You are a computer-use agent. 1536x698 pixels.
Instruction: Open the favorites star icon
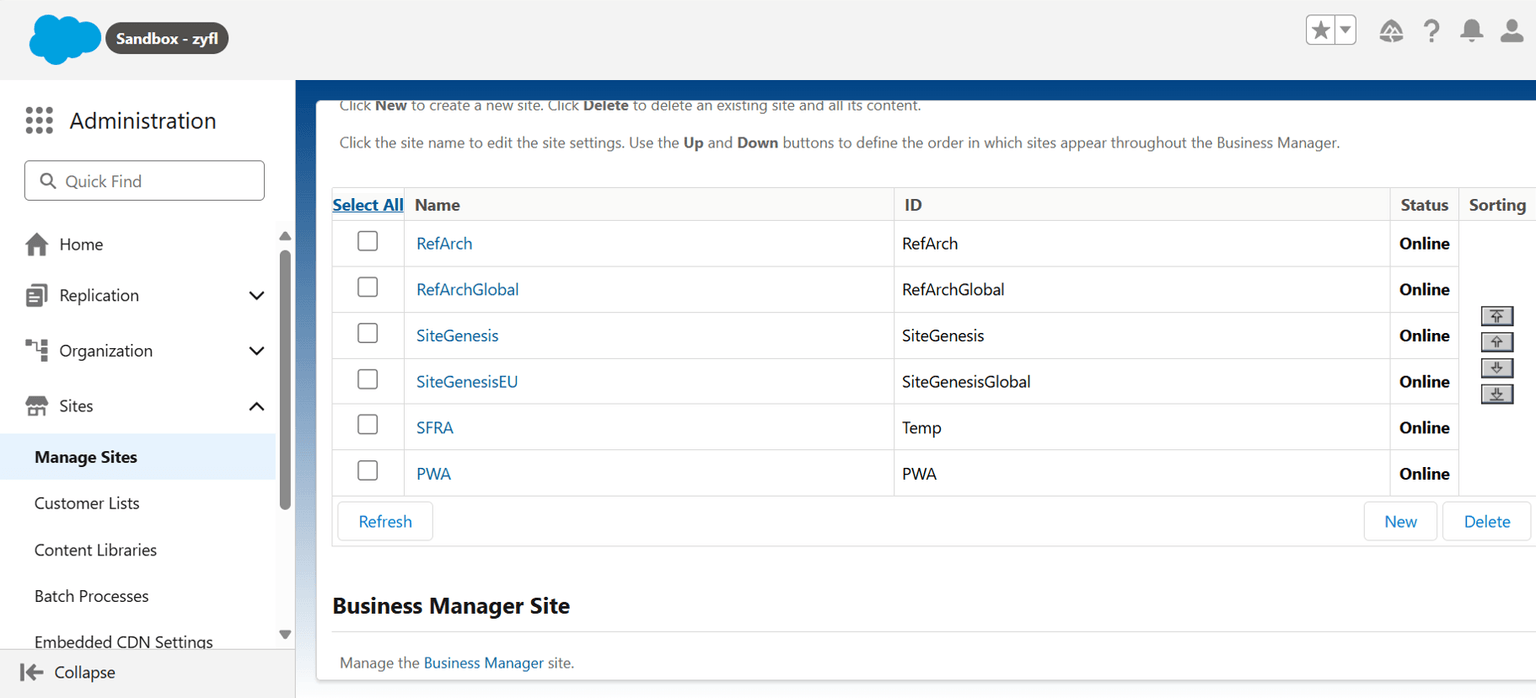1321,30
